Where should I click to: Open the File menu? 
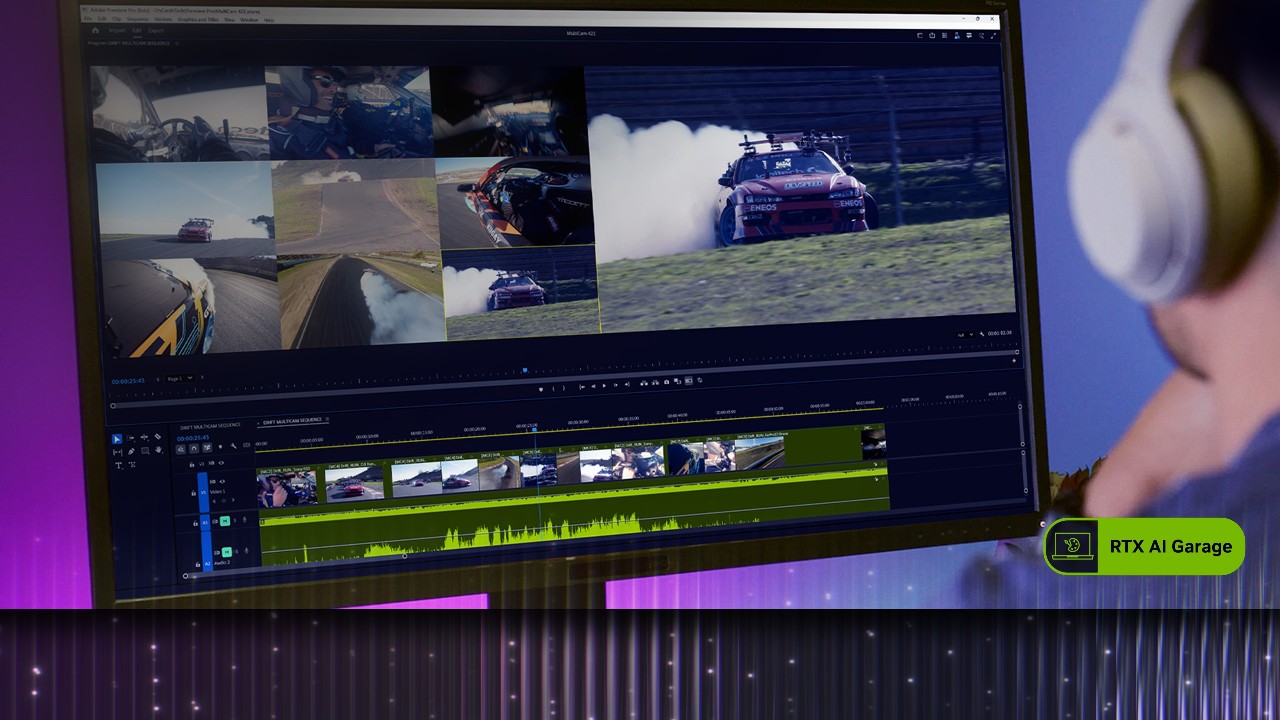click(x=88, y=19)
